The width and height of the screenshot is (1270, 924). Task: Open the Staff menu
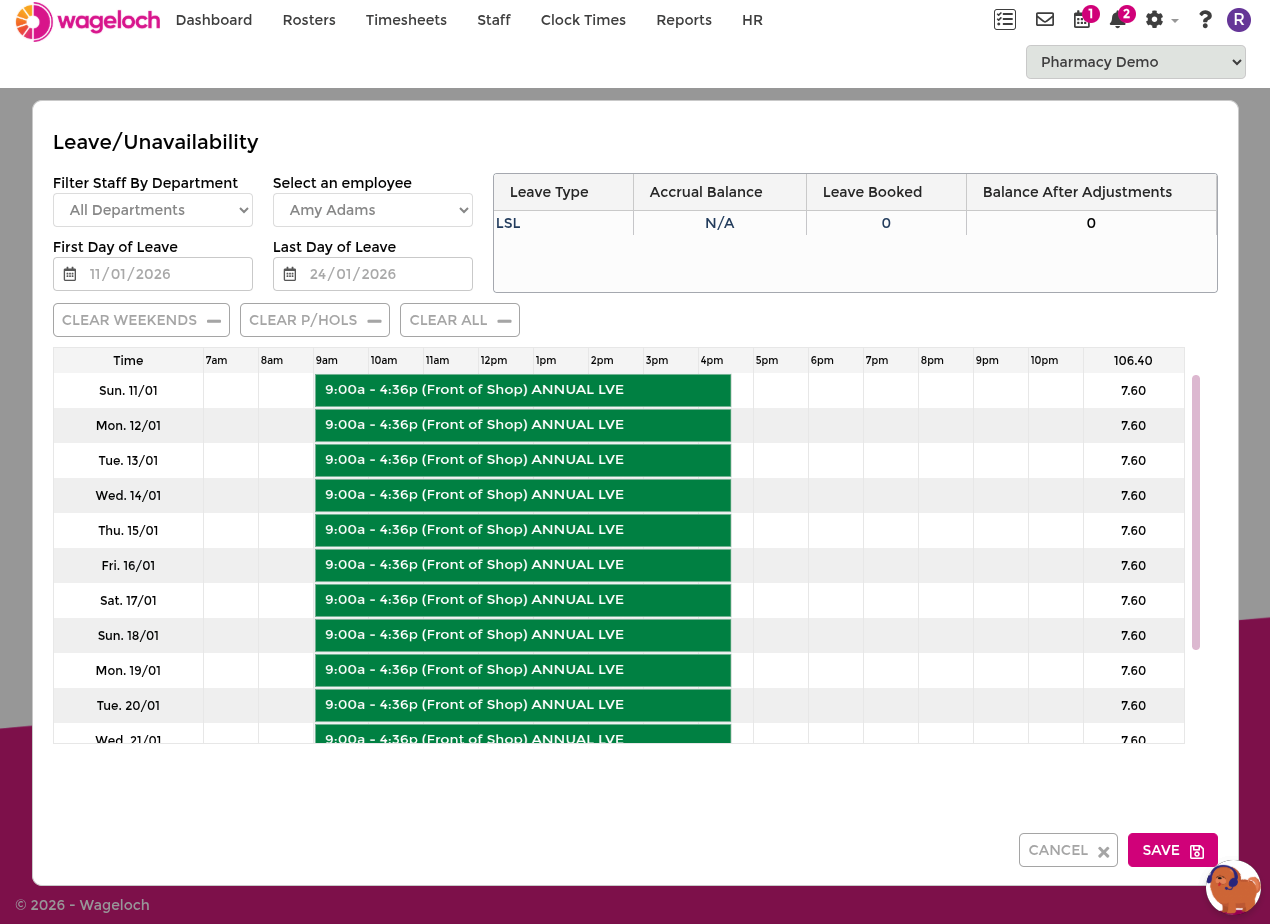pos(494,20)
